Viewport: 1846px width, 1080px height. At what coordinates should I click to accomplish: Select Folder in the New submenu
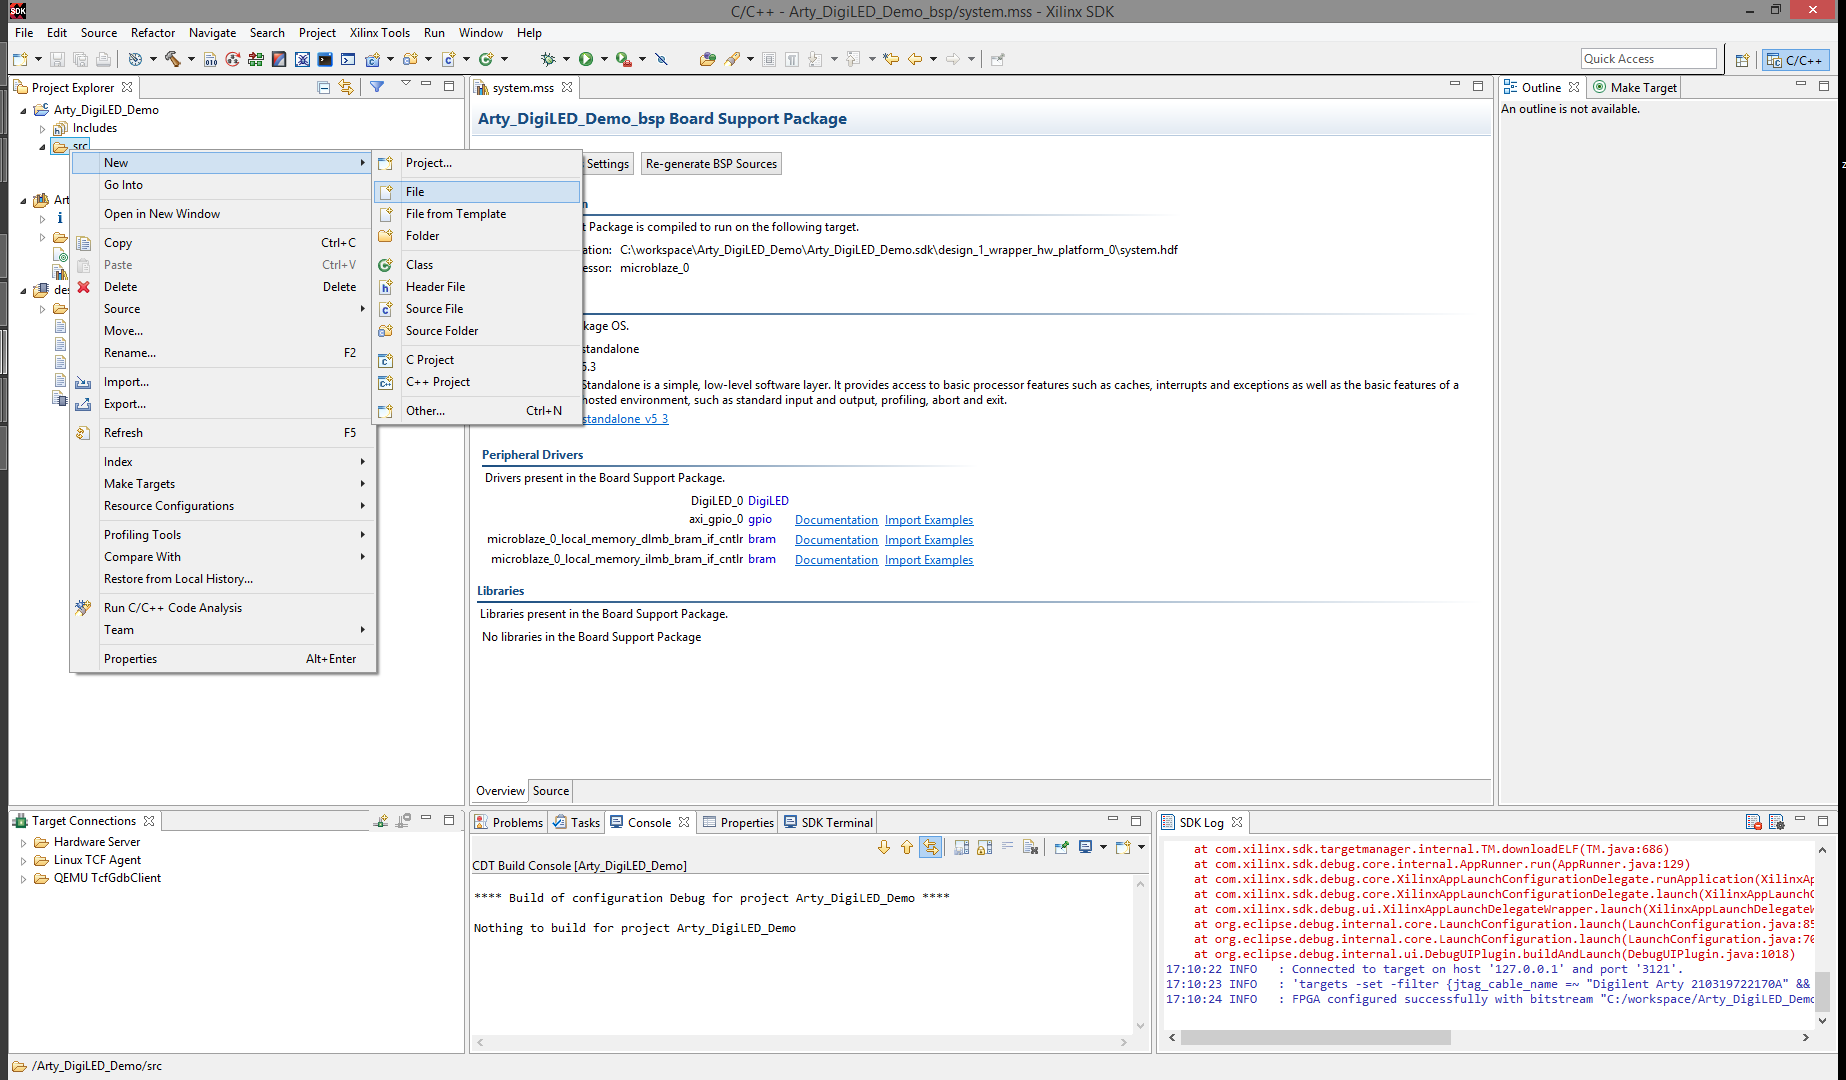pyautogui.click(x=477, y=236)
